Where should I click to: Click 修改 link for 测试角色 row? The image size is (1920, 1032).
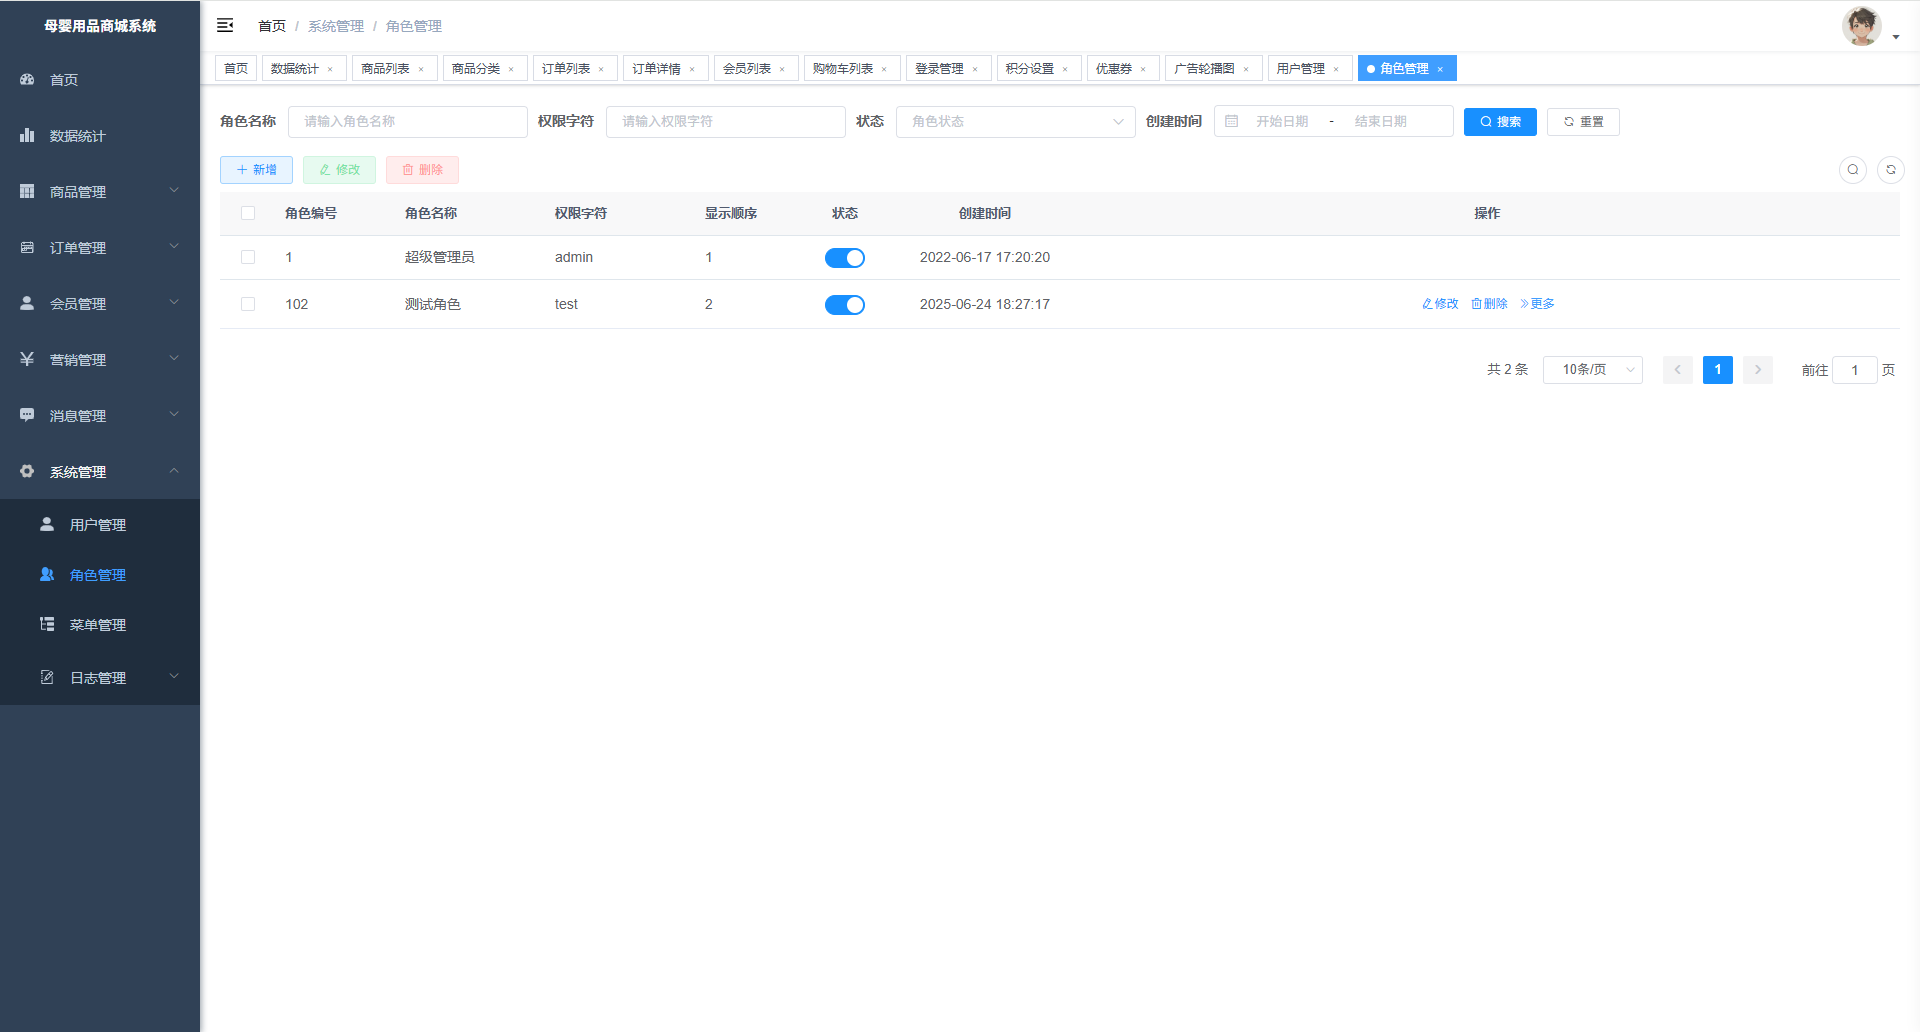pos(1440,304)
